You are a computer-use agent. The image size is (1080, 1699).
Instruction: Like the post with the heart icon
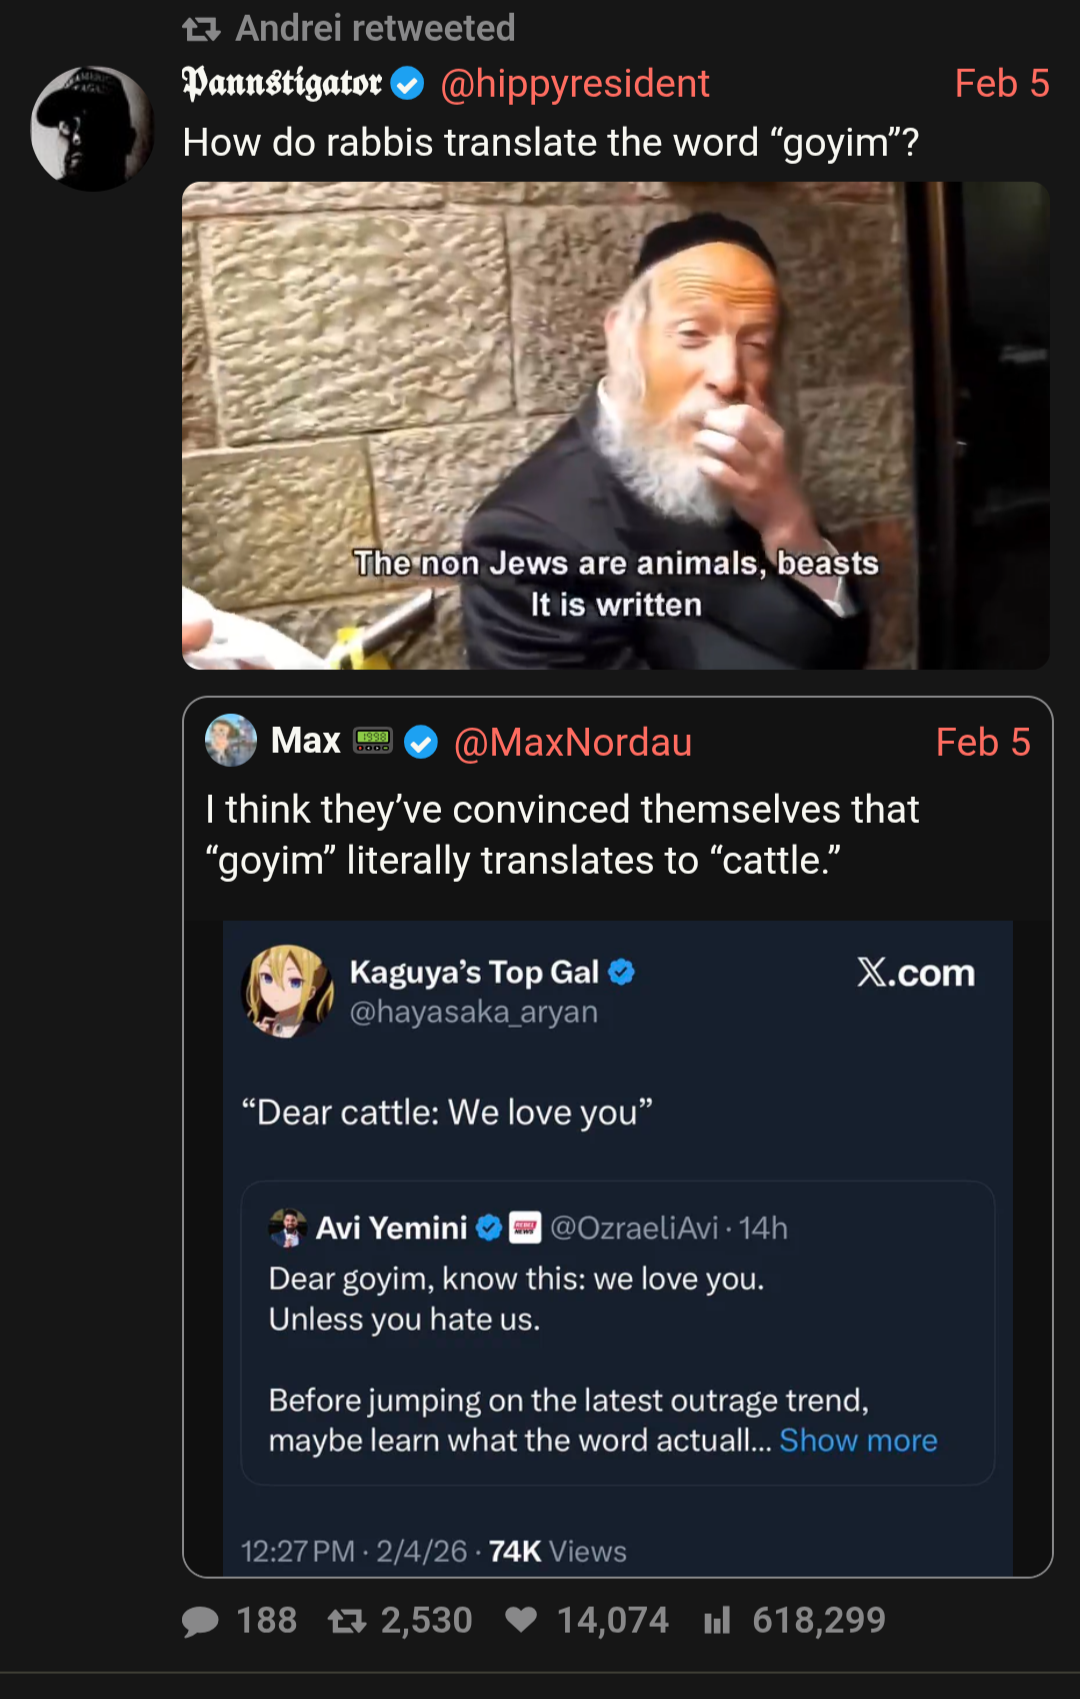521,1620
